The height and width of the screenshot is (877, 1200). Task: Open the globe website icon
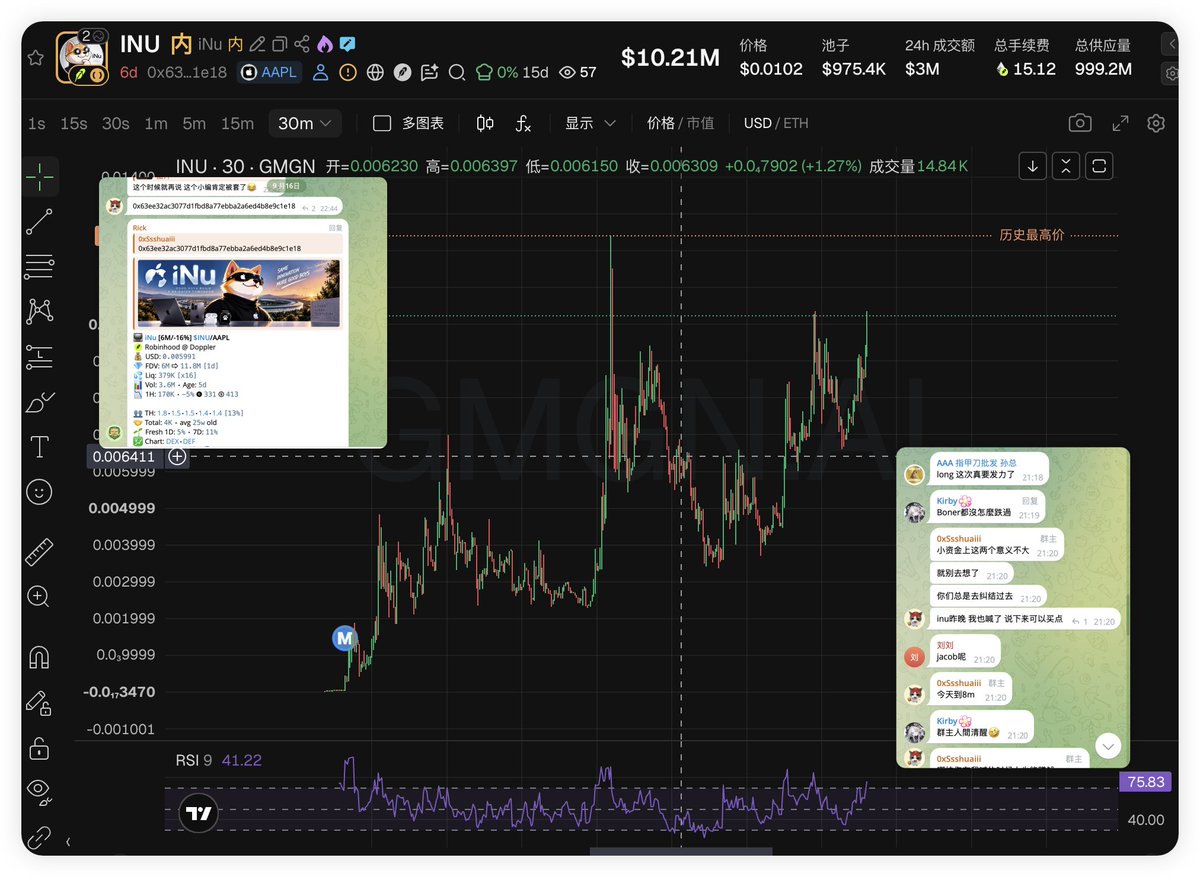click(x=375, y=72)
